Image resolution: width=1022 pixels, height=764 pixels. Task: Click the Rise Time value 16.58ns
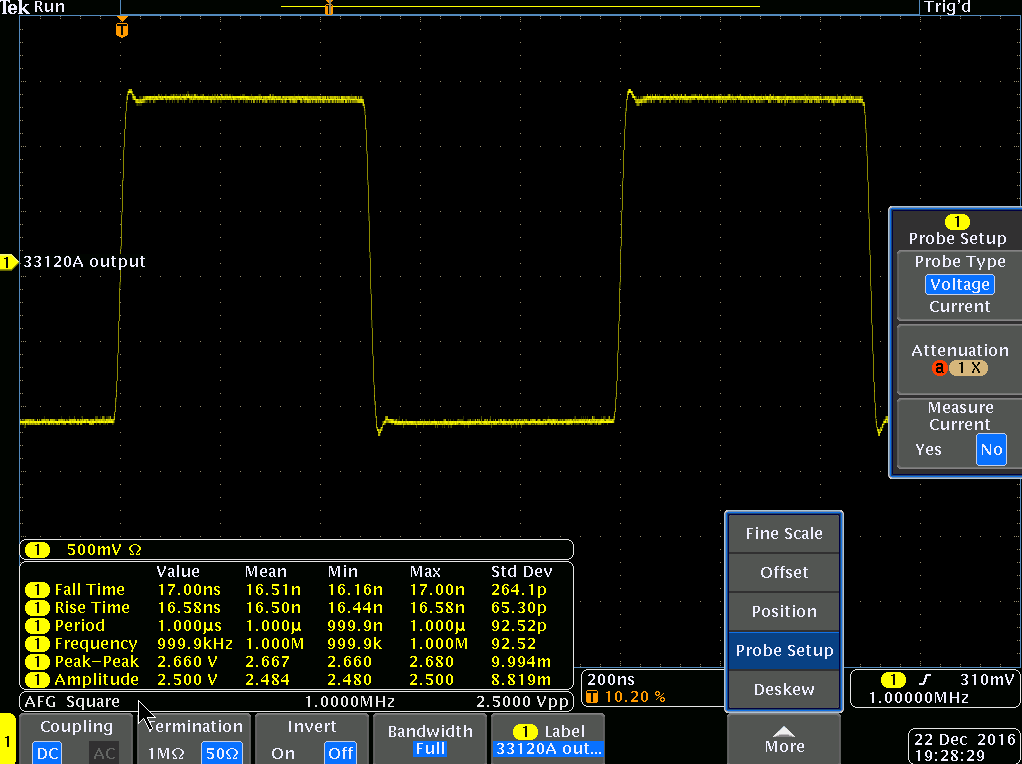pyautogui.click(x=189, y=608)
